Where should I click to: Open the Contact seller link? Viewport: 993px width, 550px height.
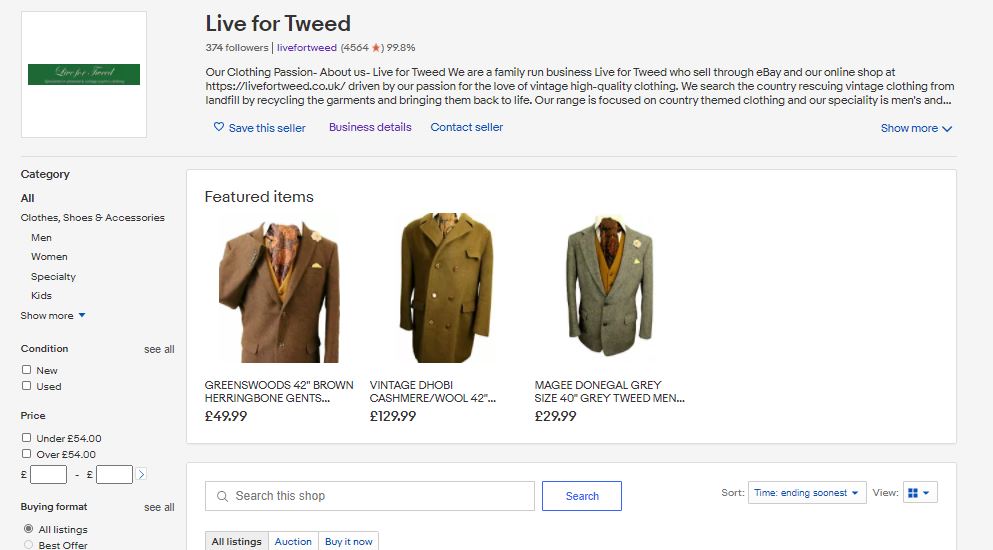(x=467, y=127)
